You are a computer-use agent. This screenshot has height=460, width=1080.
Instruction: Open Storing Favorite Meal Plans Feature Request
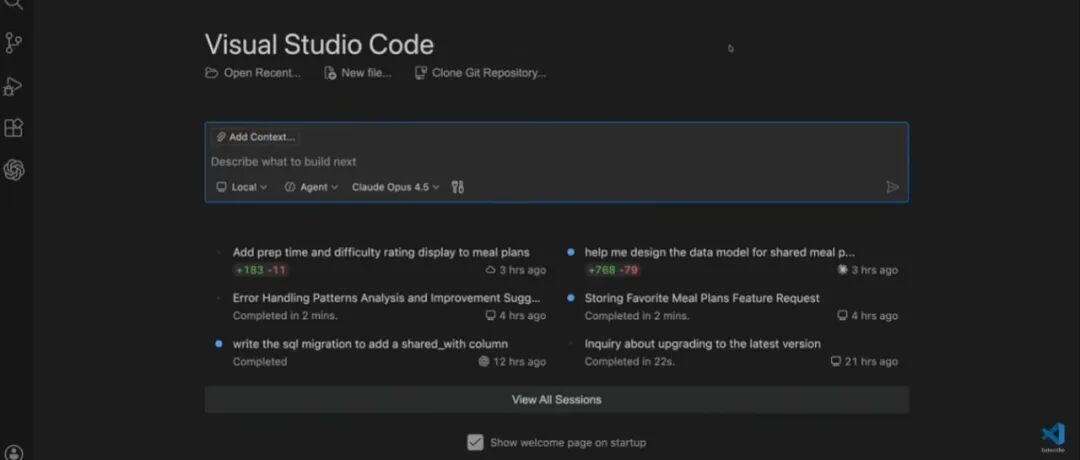point(702,298)
